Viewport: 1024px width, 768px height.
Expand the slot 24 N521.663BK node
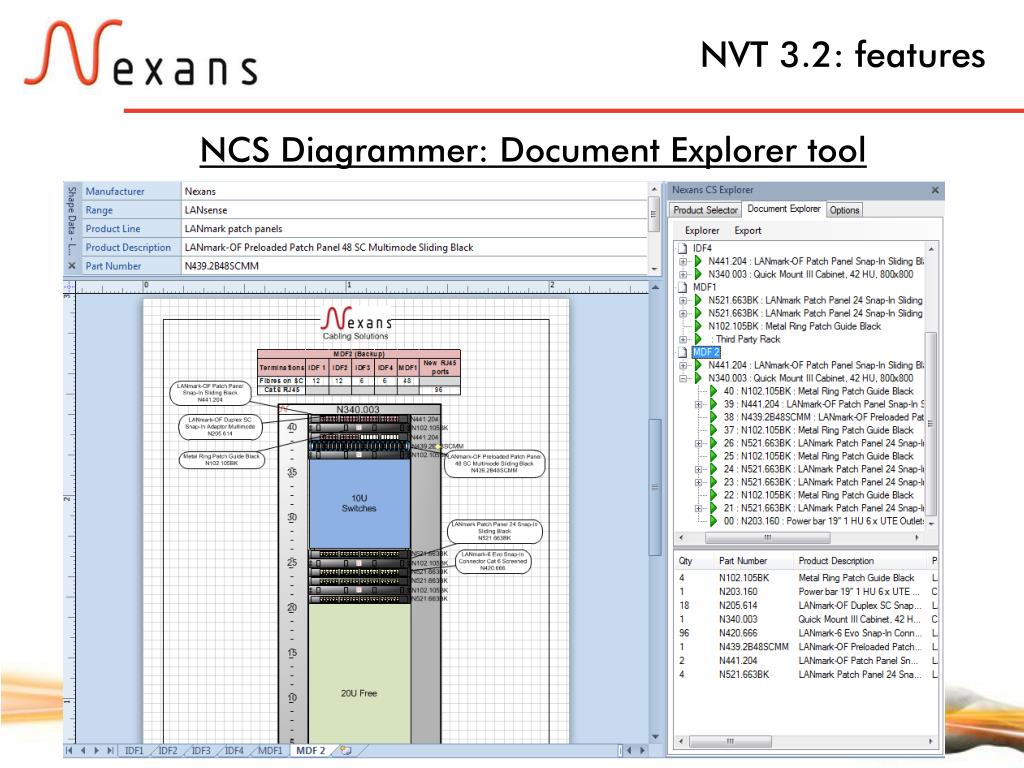(699, 469)
